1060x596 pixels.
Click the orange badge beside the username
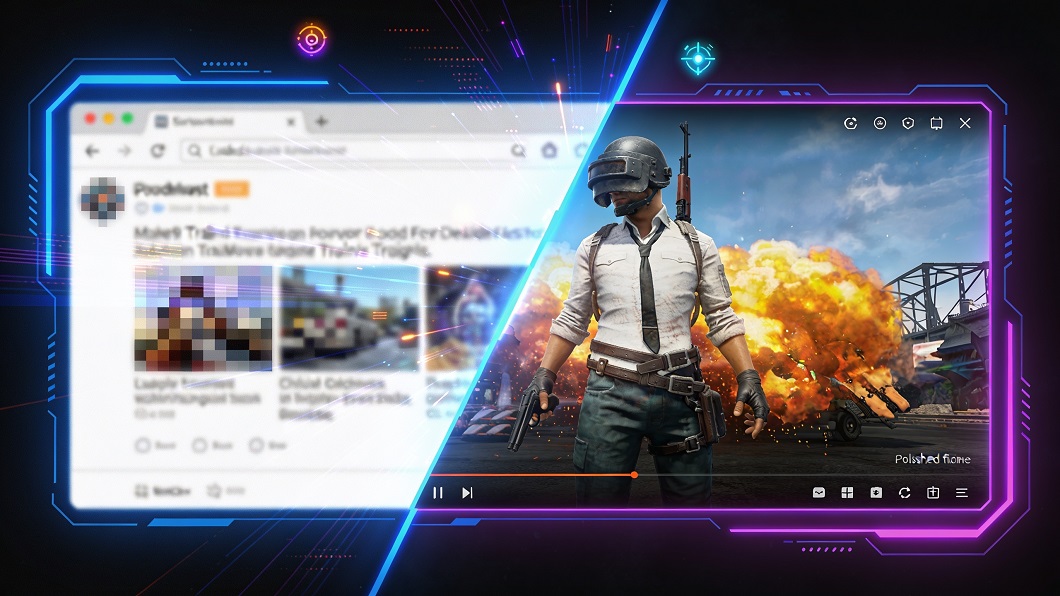pos(232,189)
